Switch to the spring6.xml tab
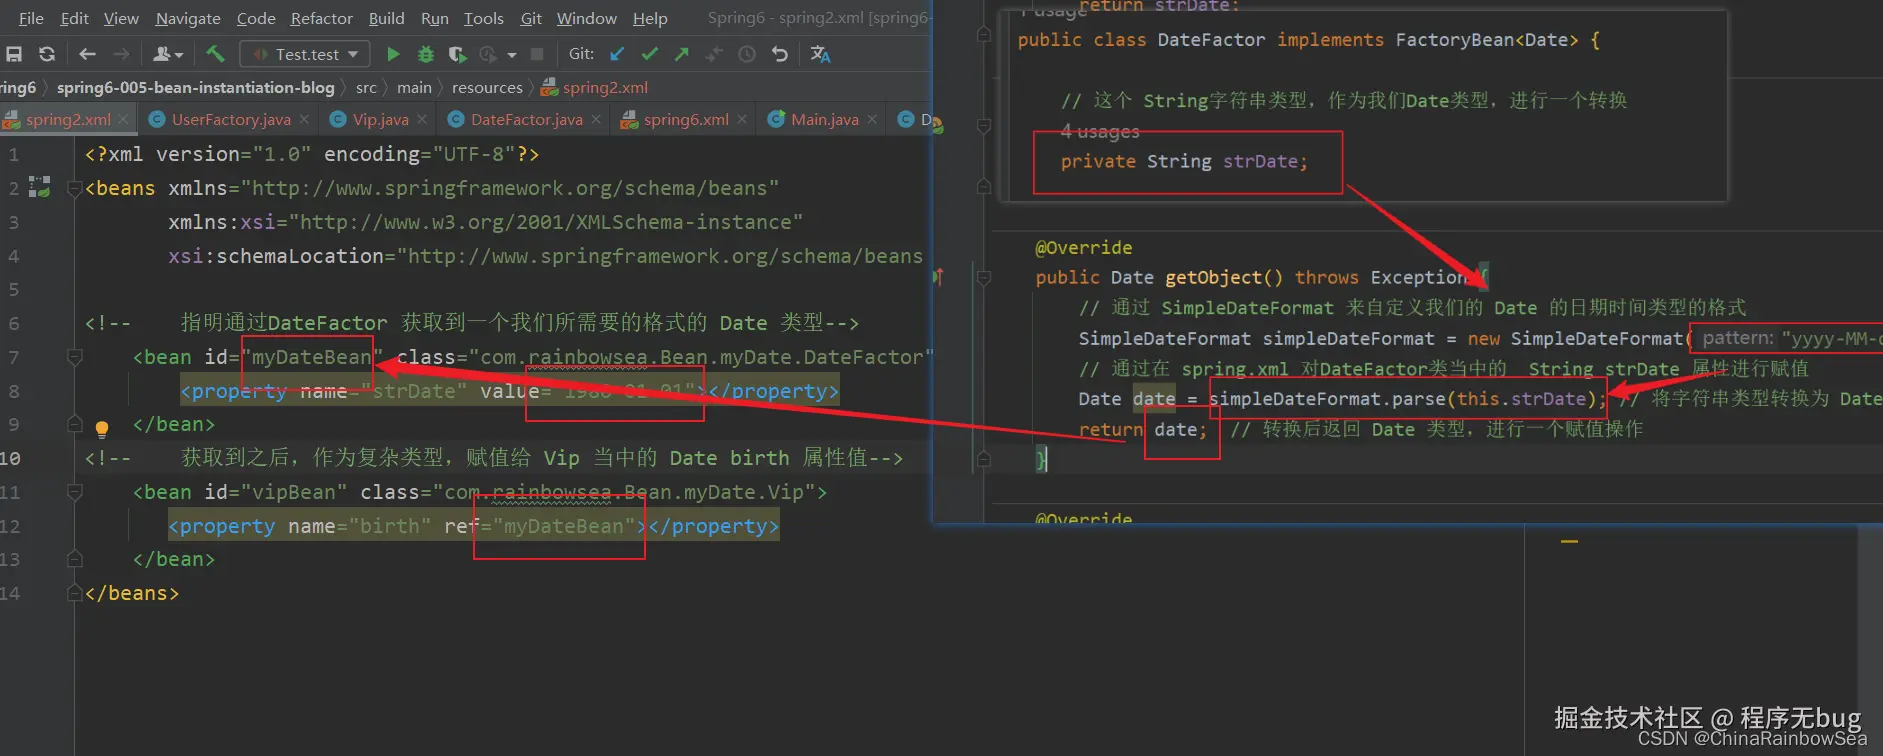Image resolution: width=1883 pixels, height=756 pixels. click(x=686, y=119)
